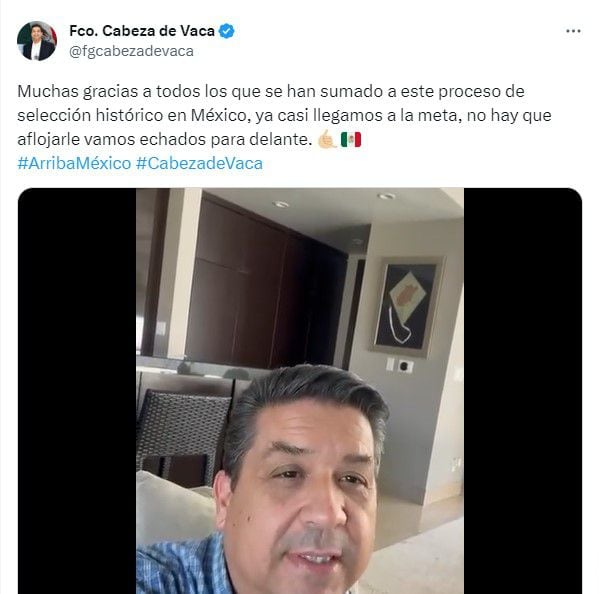Open Fco. Cabeza de Vaca's profile avatar
The width and height of the screenshot is (599, 594).
(x=37, y=41)
